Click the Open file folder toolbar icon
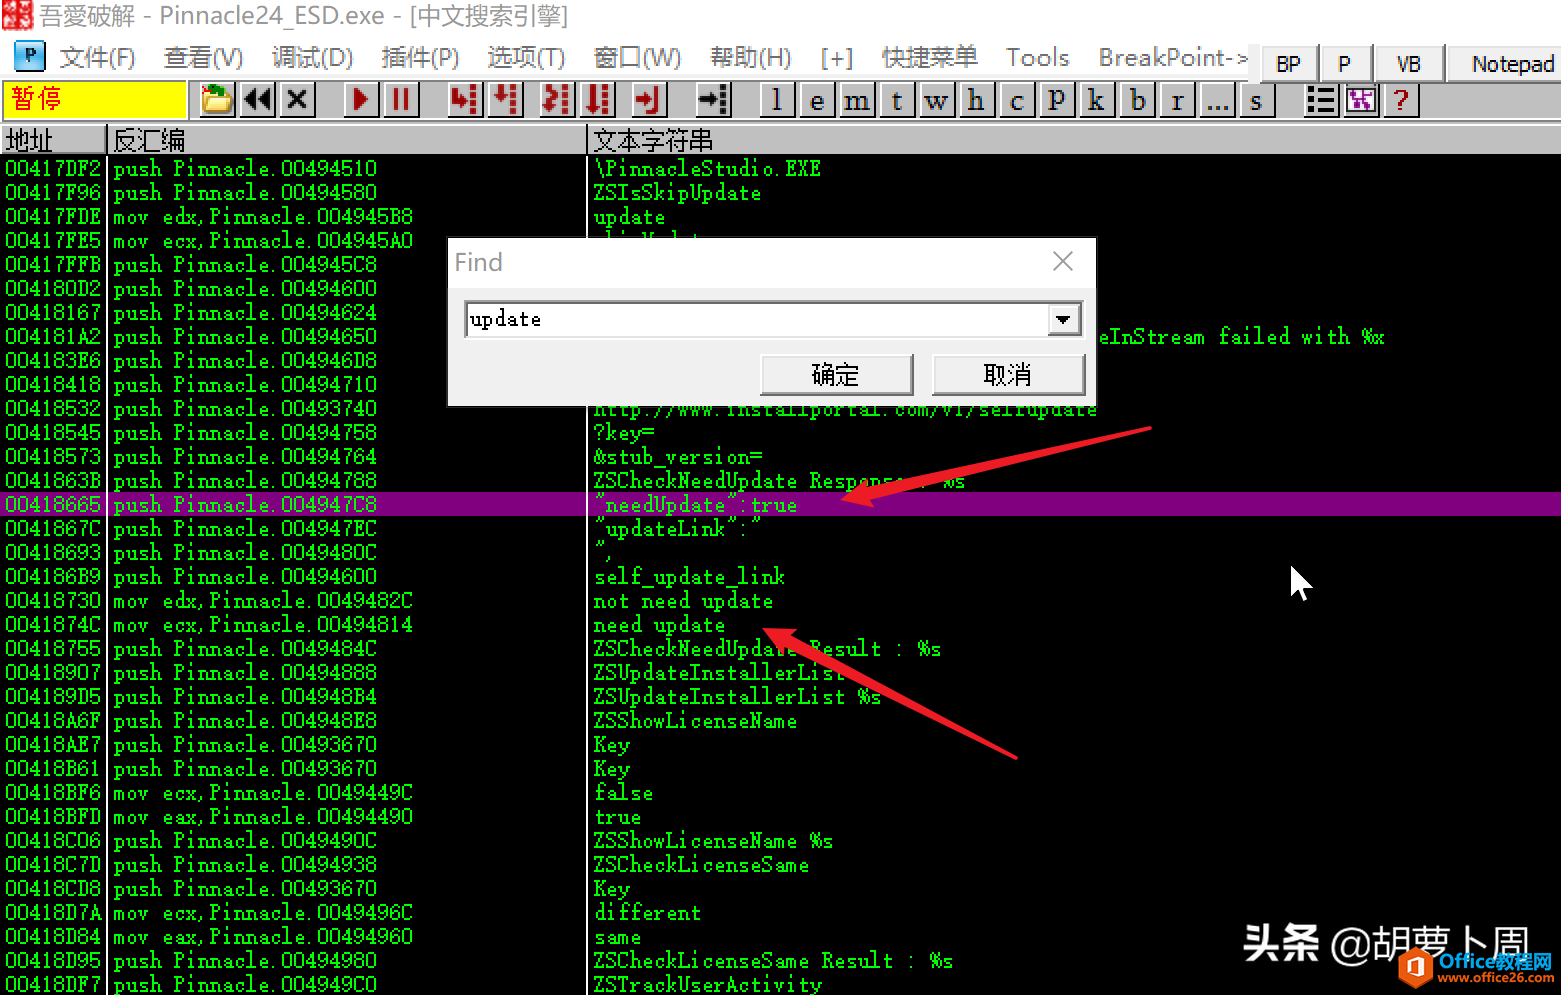This screenshot has height=995, width=1561. point(217,100)
